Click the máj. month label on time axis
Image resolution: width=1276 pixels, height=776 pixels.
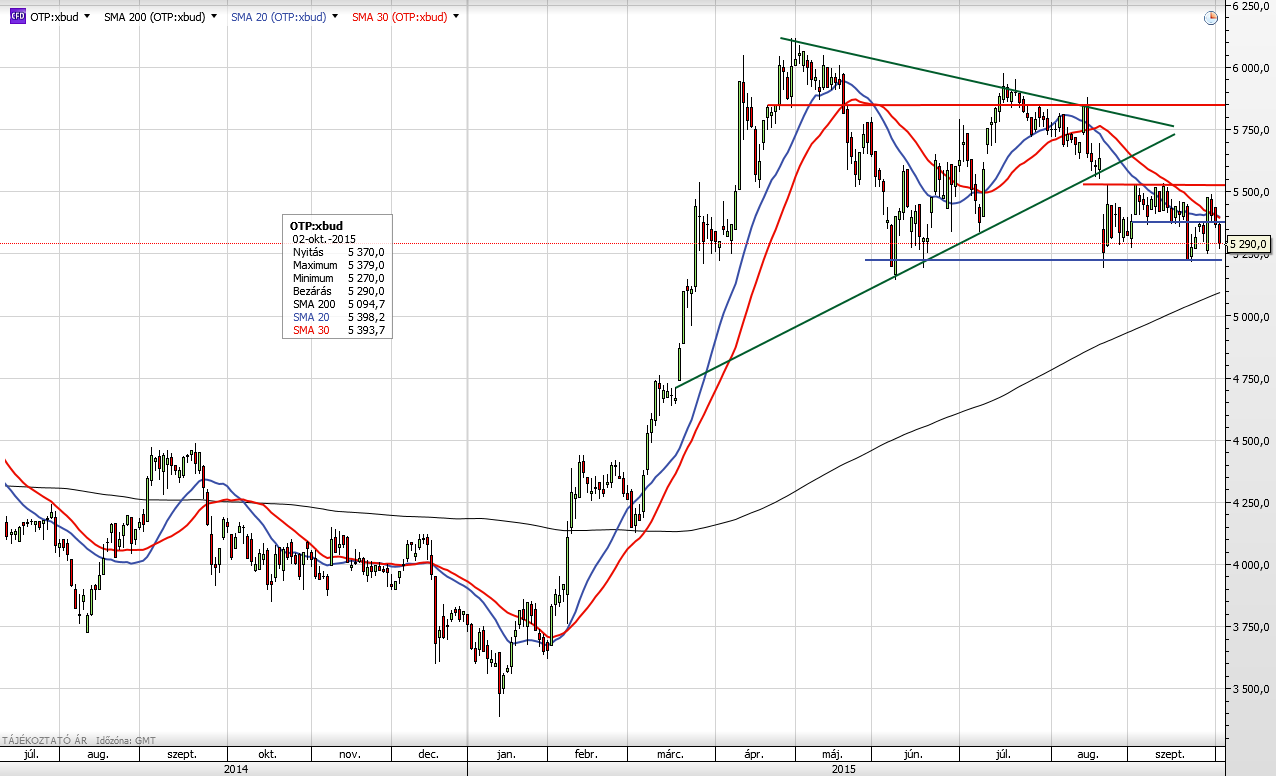click(x=832, y=754)
